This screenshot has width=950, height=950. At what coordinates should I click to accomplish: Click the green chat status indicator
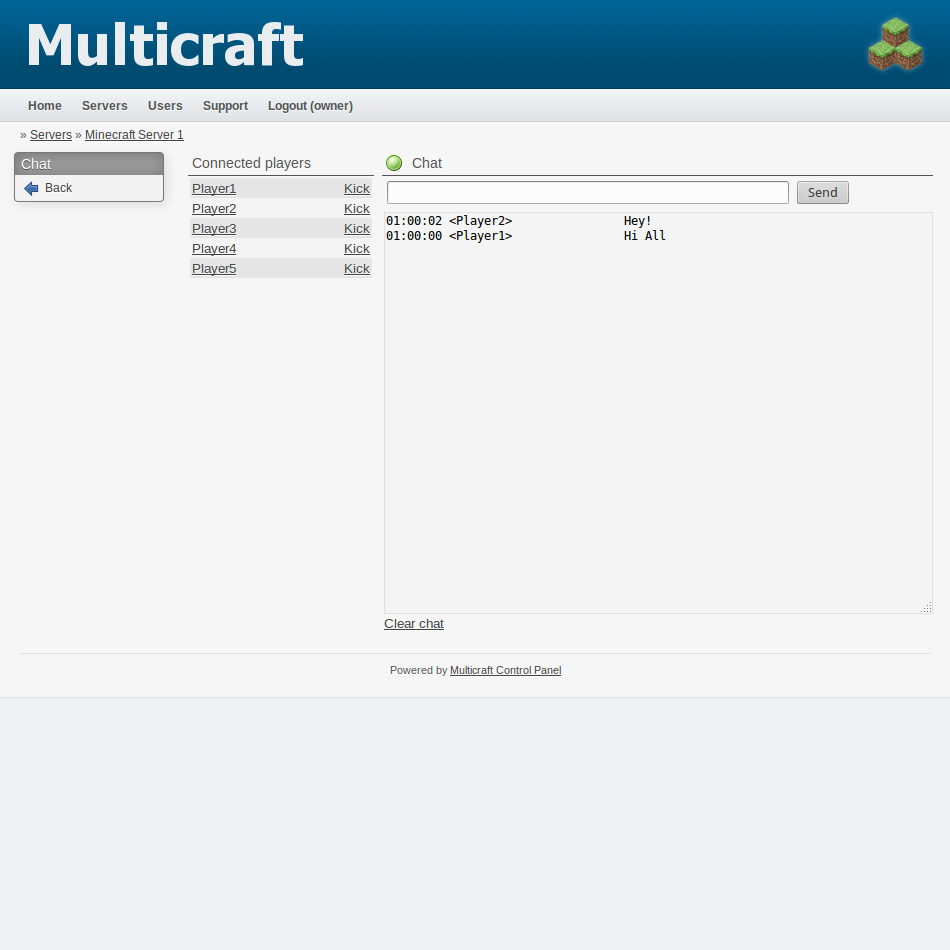pos(394,163)
